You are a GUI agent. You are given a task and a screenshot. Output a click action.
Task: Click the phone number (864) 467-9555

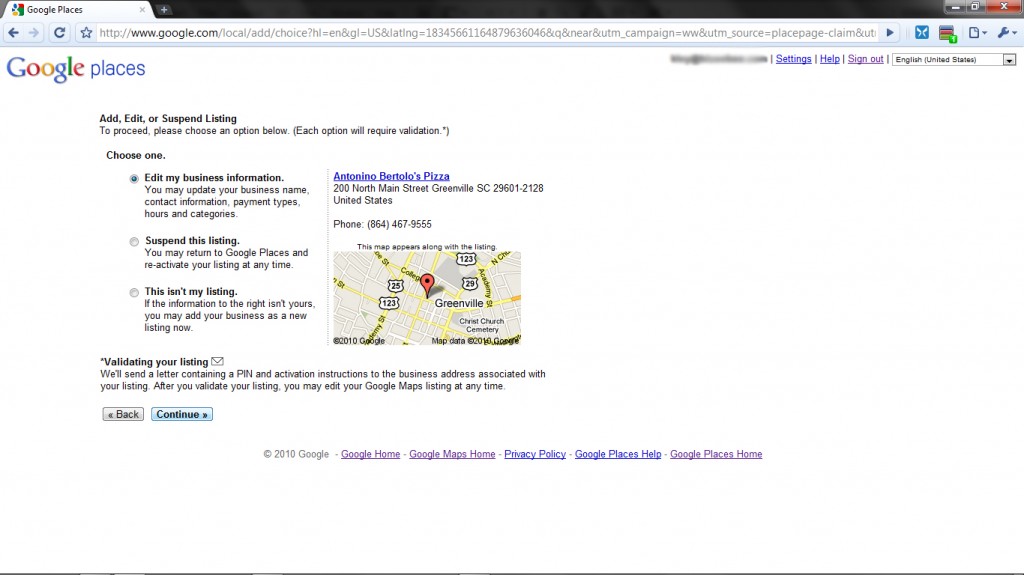(x=399, y=224)
